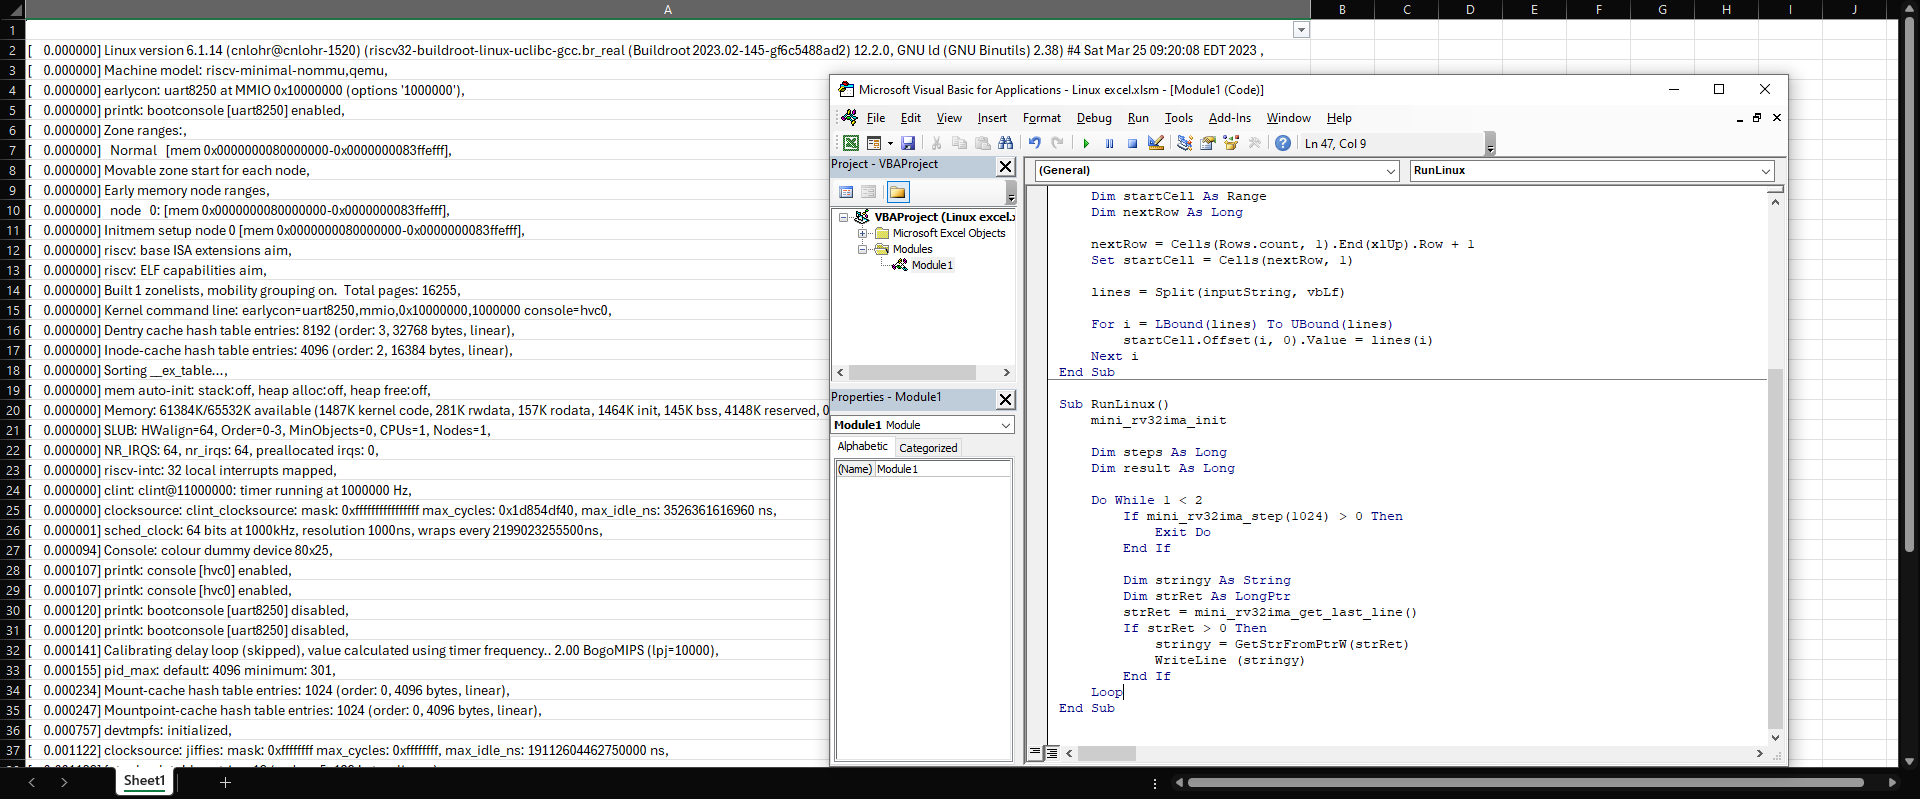1920x799 pixels.
Task: Close the Properties - Module1 pane
Action: coord(1006,399)
